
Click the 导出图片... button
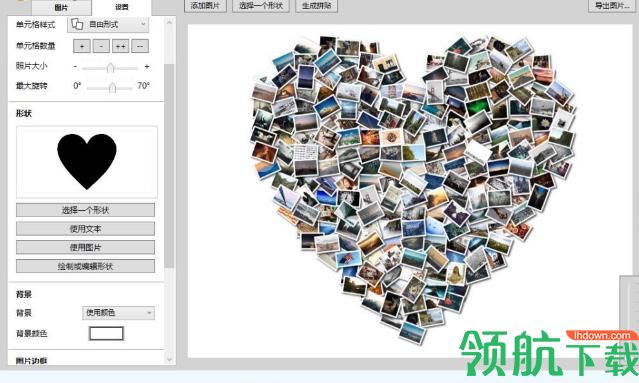[x=612, y=6]
